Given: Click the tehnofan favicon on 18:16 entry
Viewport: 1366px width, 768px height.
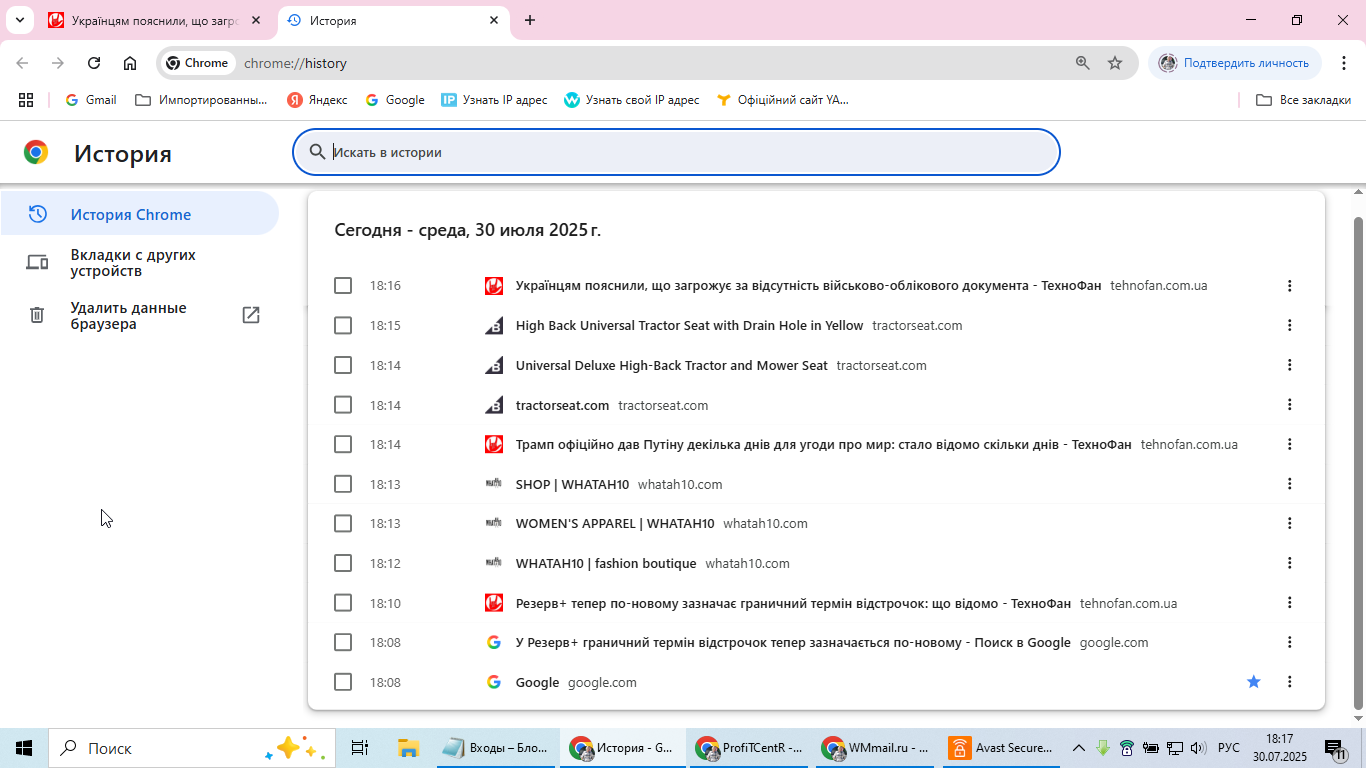Looking at the screenshot, I should click(x=494, y=286).
